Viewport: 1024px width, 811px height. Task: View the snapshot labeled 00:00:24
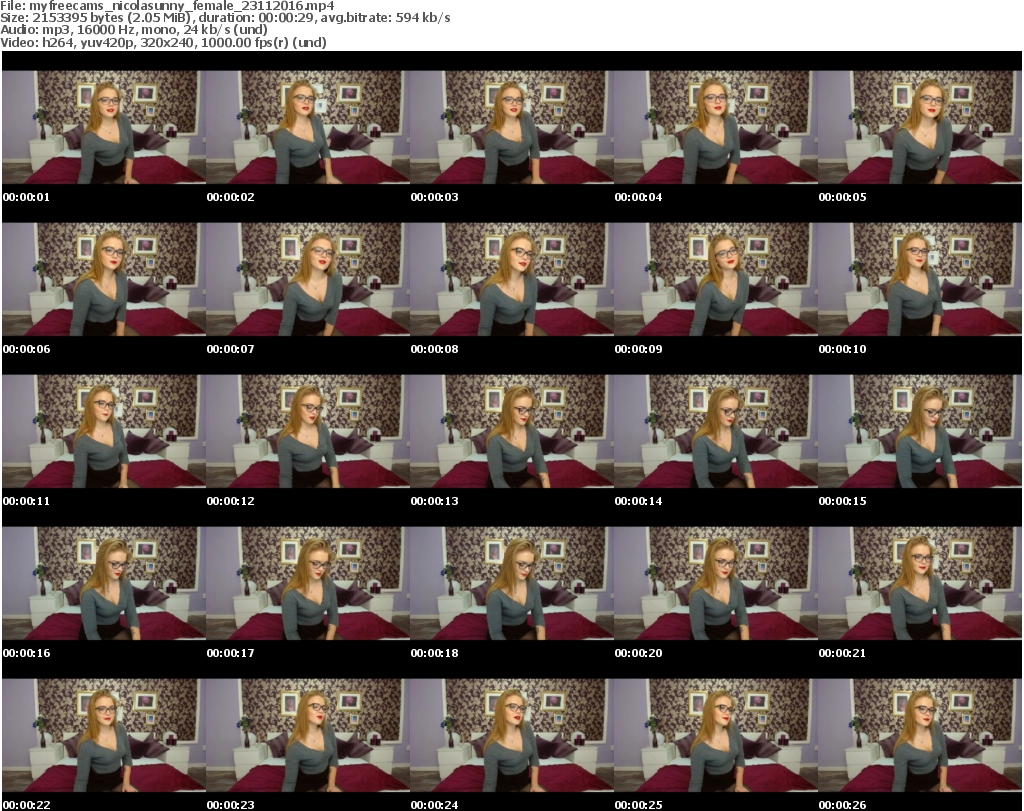[x=511, y=735]
